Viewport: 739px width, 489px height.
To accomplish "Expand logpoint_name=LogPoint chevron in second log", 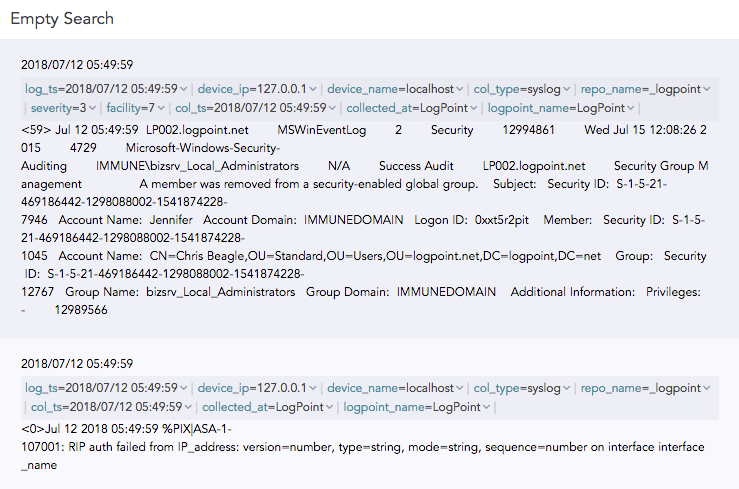I will [x=488, y=407].
